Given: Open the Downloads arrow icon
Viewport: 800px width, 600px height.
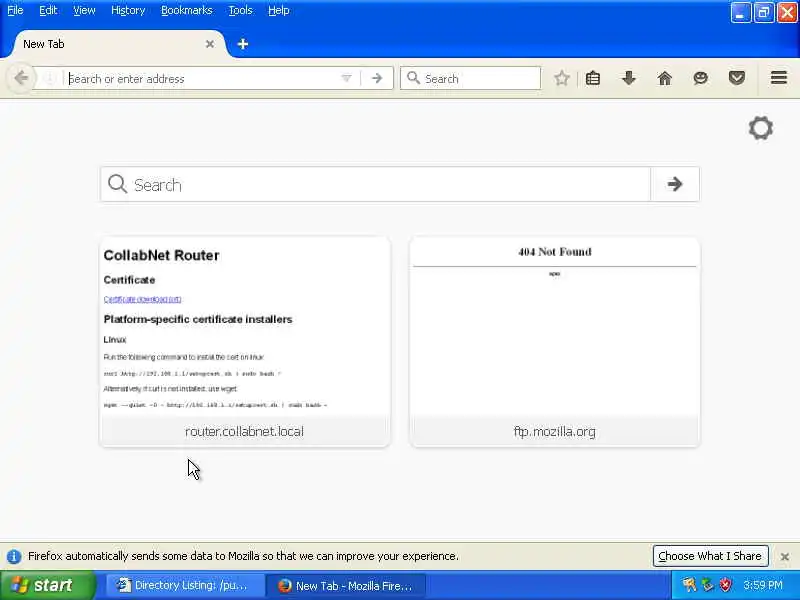Looking at the screenshot, I should (x=629, y=78).
